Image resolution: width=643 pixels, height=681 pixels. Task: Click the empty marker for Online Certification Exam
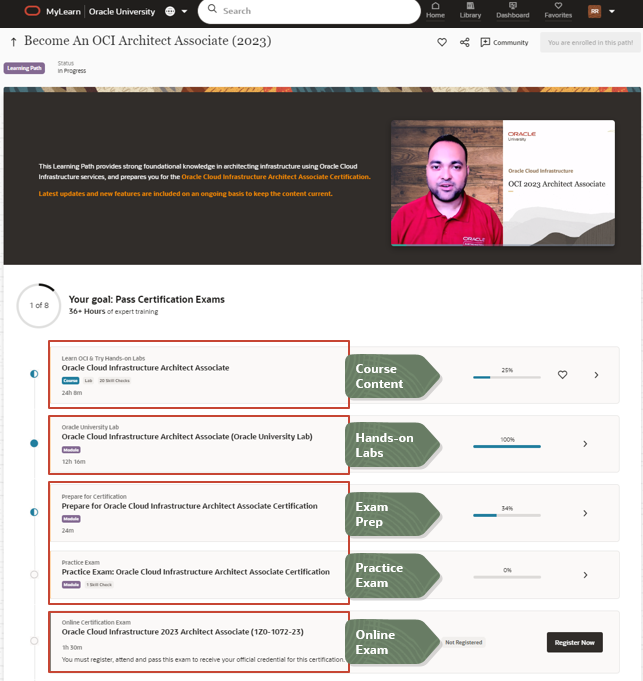[34, 641]
